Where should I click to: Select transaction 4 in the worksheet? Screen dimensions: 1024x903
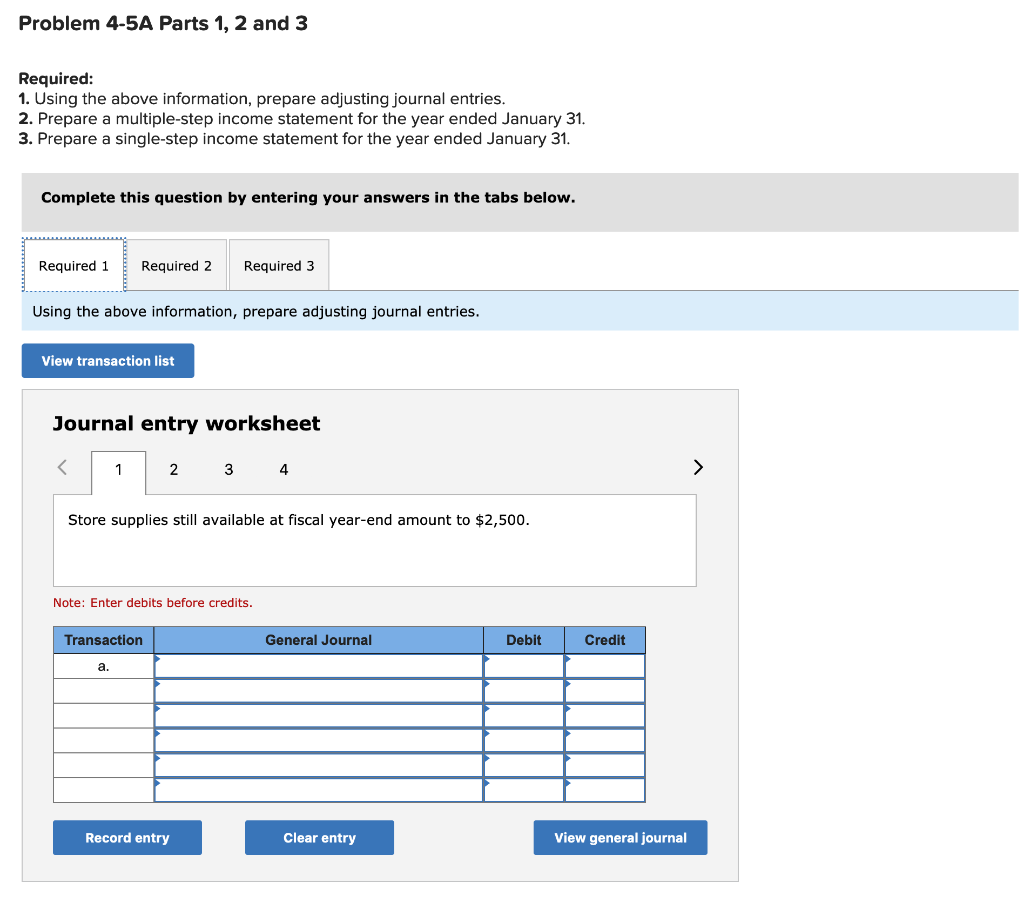click(x=283, y=469)
